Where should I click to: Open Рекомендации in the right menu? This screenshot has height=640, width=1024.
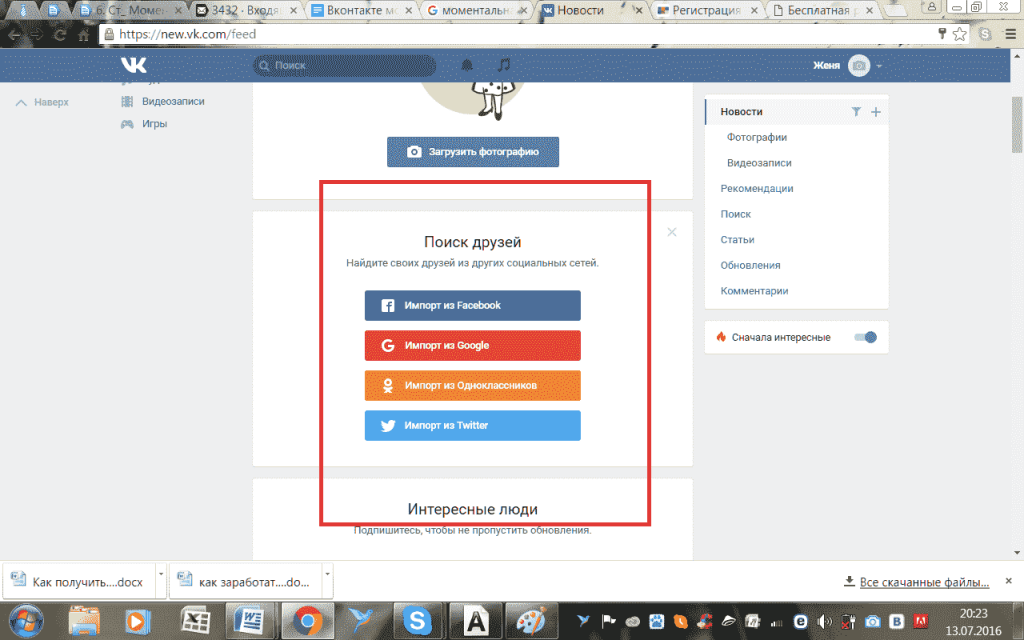tap(757, 188)
